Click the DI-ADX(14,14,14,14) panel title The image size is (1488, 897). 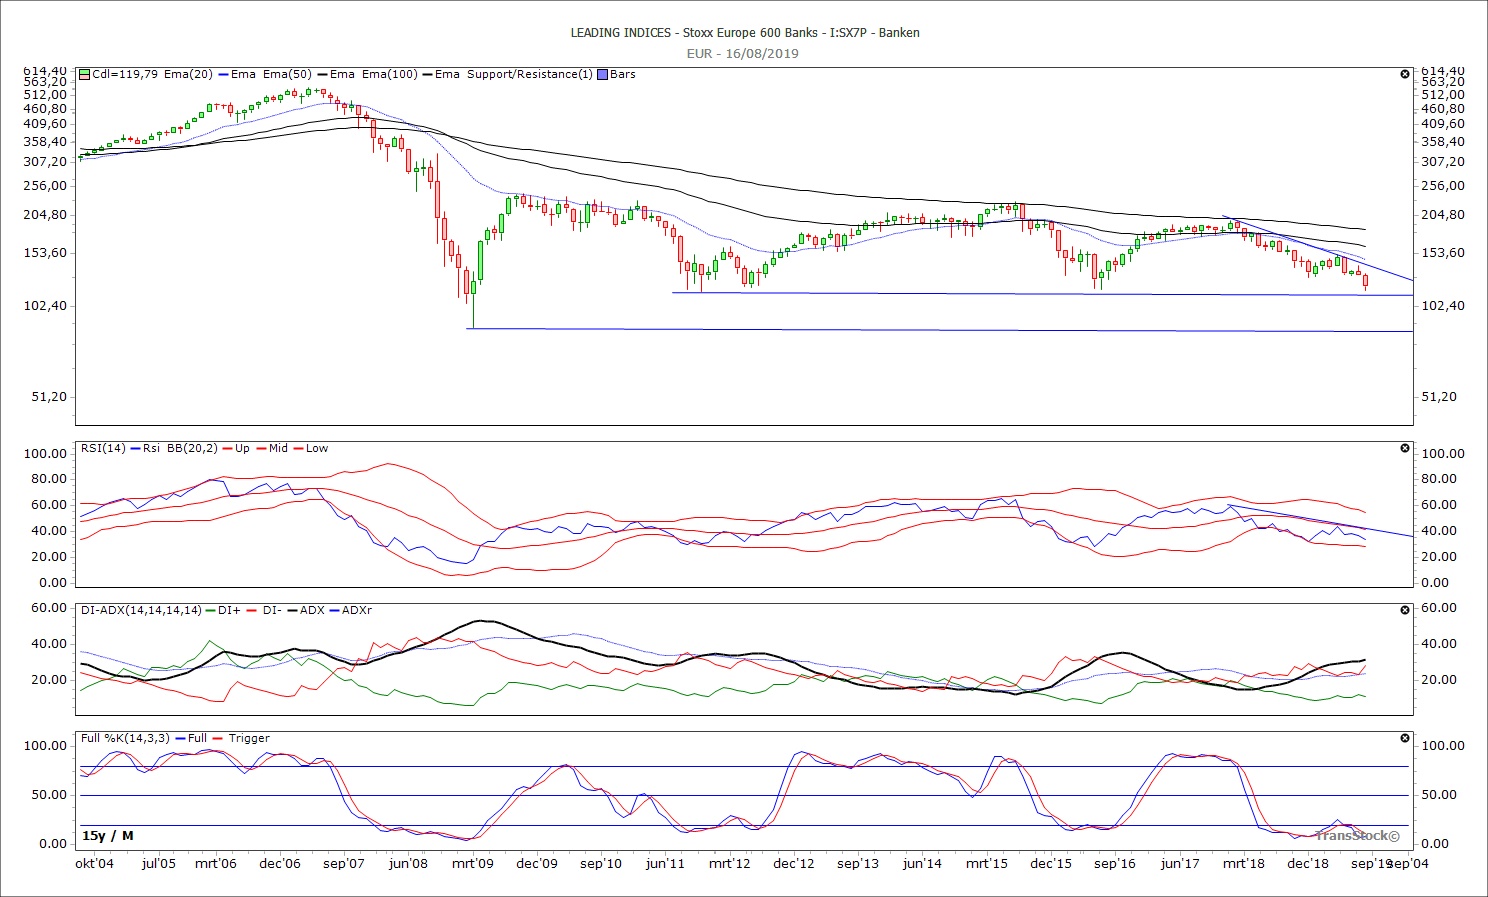tap(141, 610)
